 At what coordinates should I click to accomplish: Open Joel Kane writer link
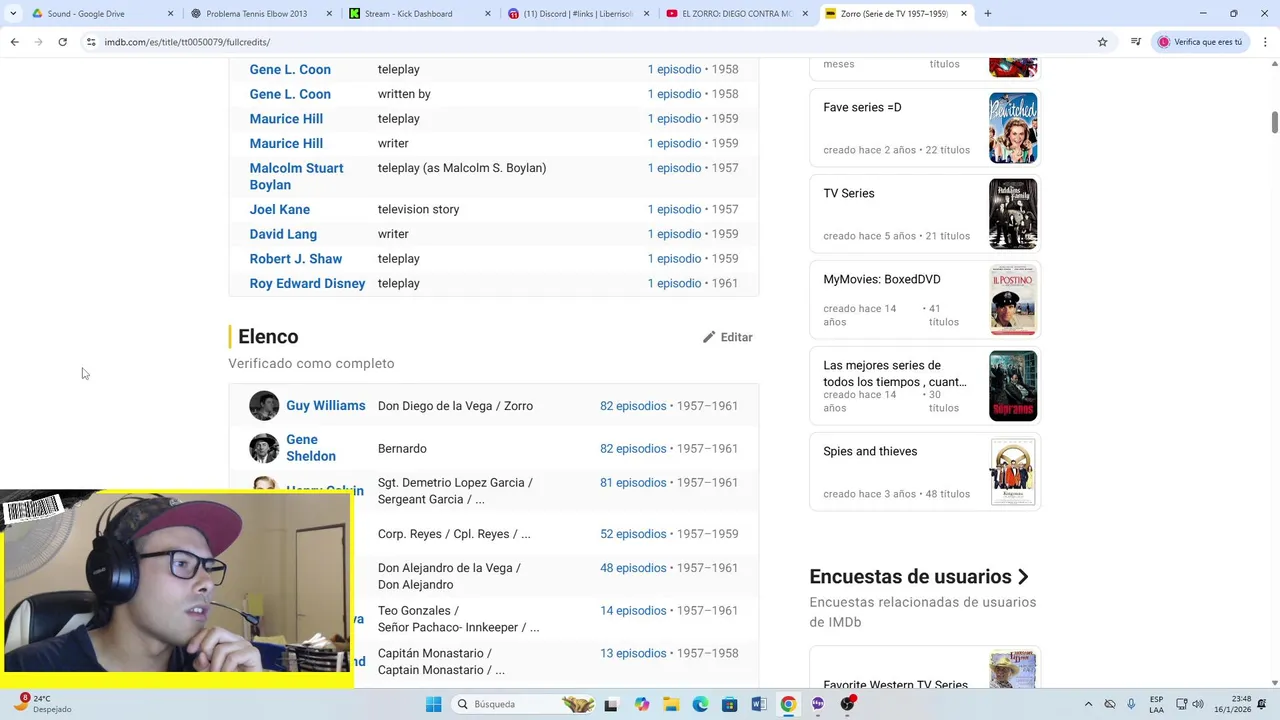click(280, 209)
